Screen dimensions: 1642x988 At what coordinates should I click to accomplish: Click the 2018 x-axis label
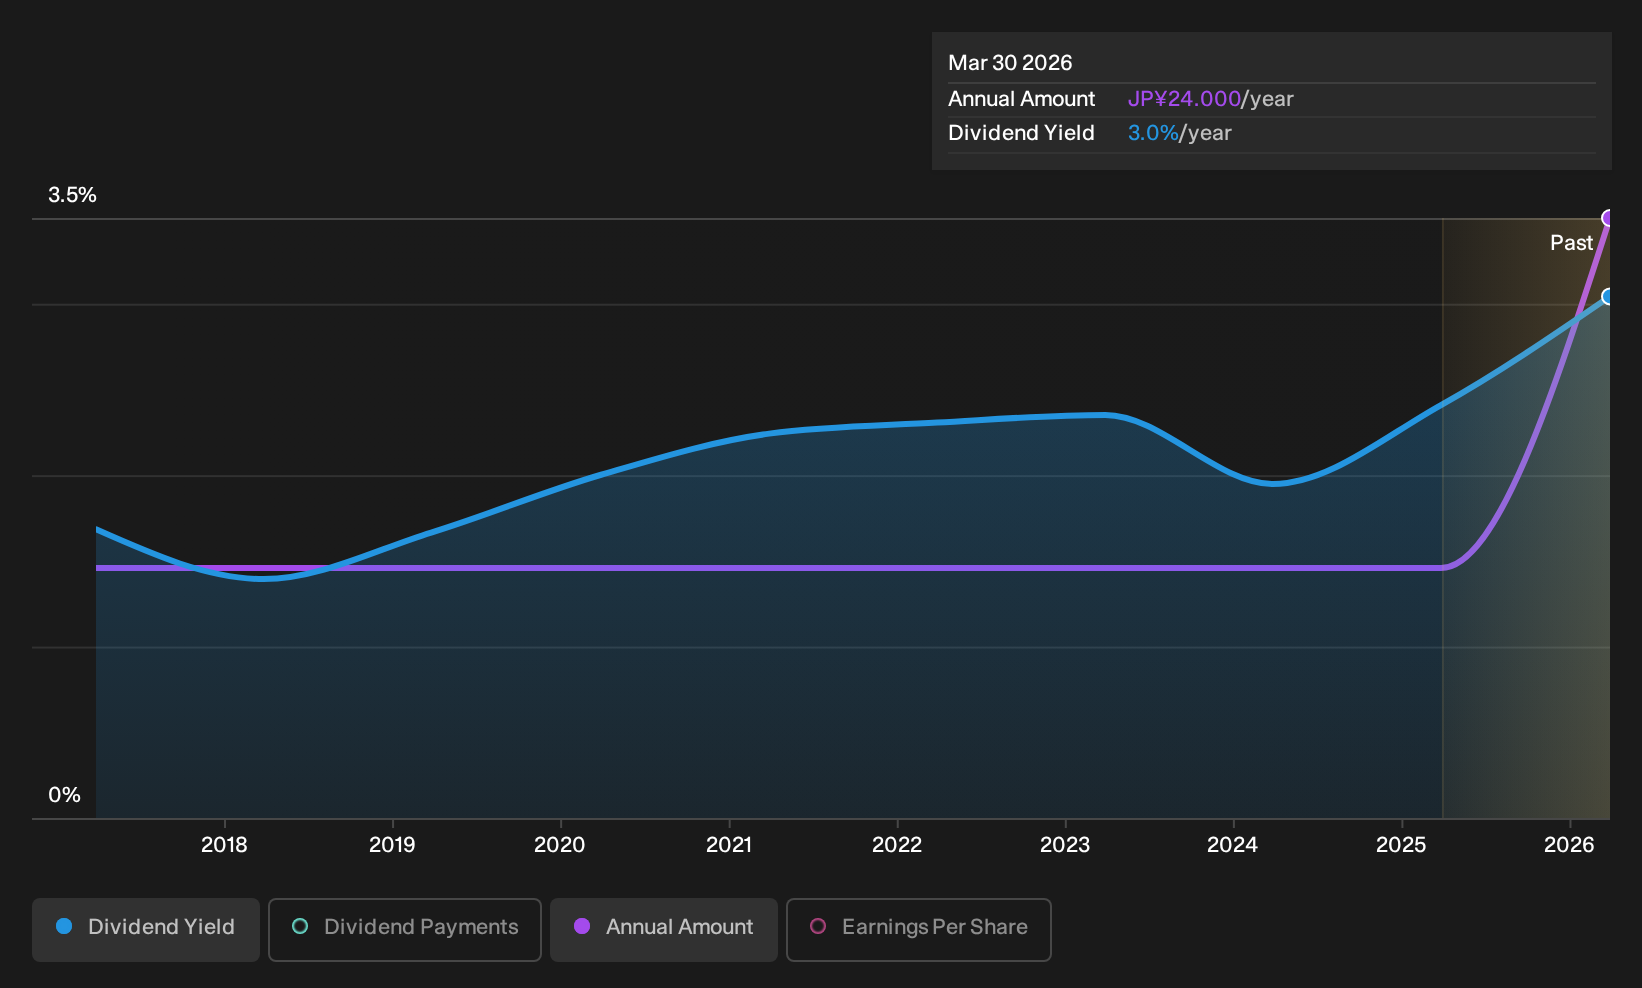[x=224, y=845]
